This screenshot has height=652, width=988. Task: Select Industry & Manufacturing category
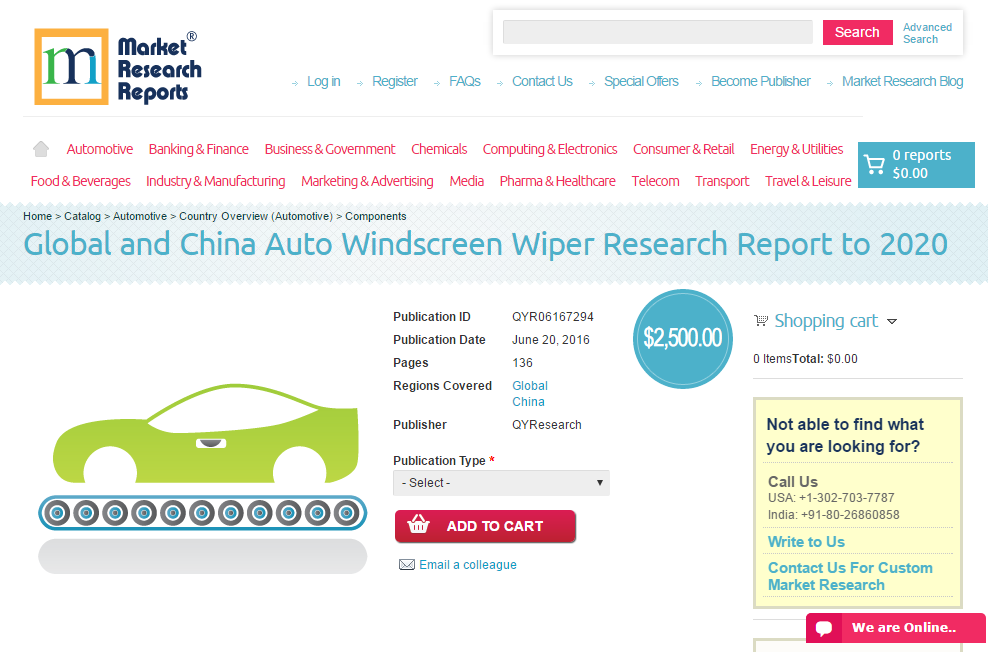pos(215,181)
